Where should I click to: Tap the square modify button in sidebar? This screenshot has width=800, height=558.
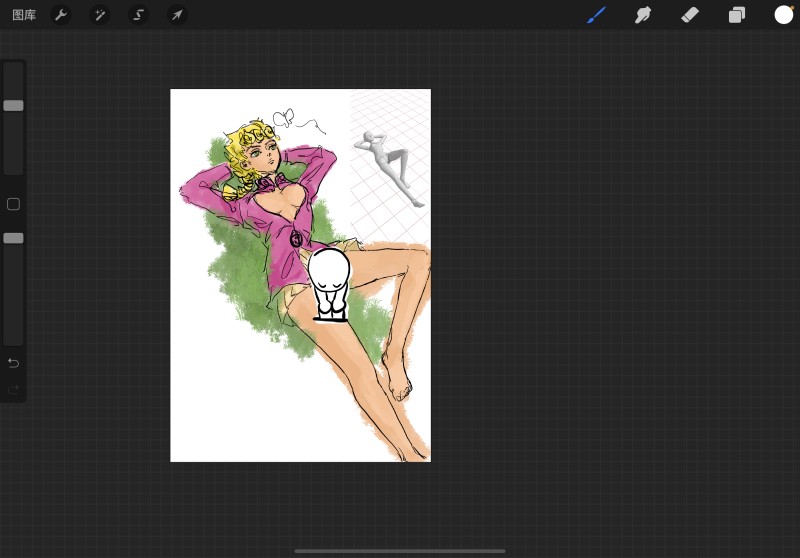[x=13, y=204]
